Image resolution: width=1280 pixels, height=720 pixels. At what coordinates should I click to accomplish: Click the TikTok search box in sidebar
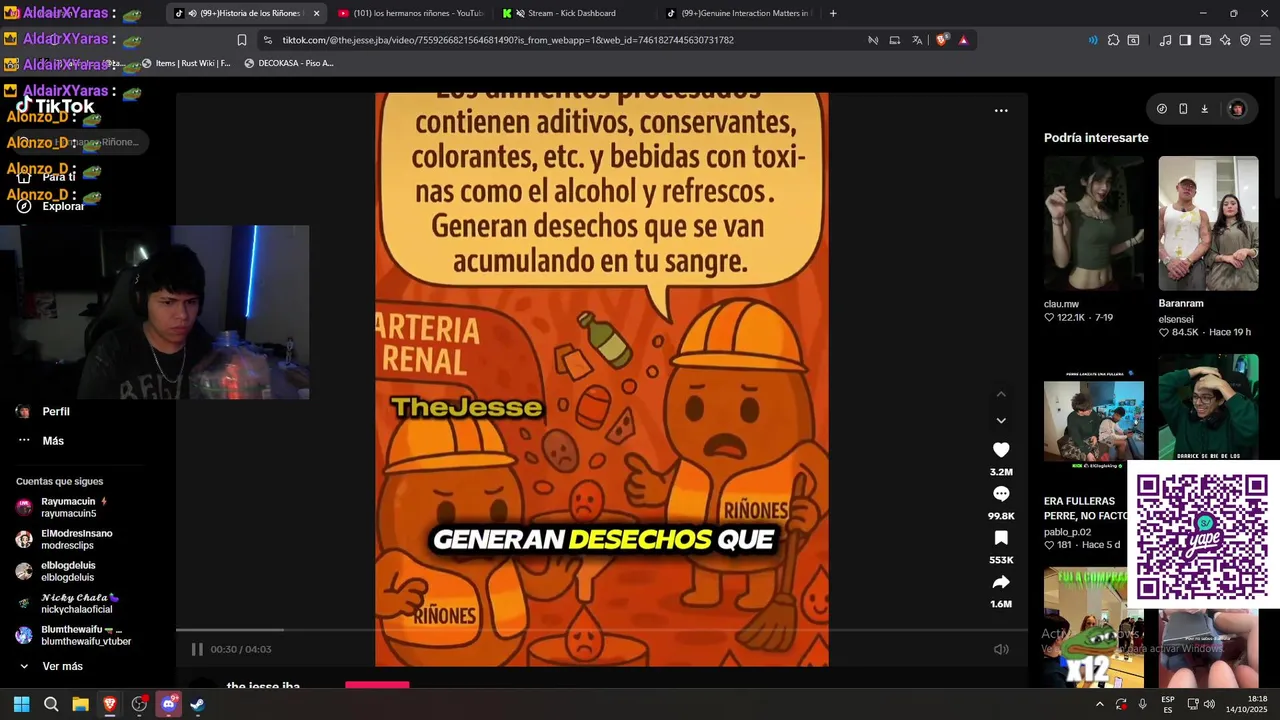tap(80, 142)
